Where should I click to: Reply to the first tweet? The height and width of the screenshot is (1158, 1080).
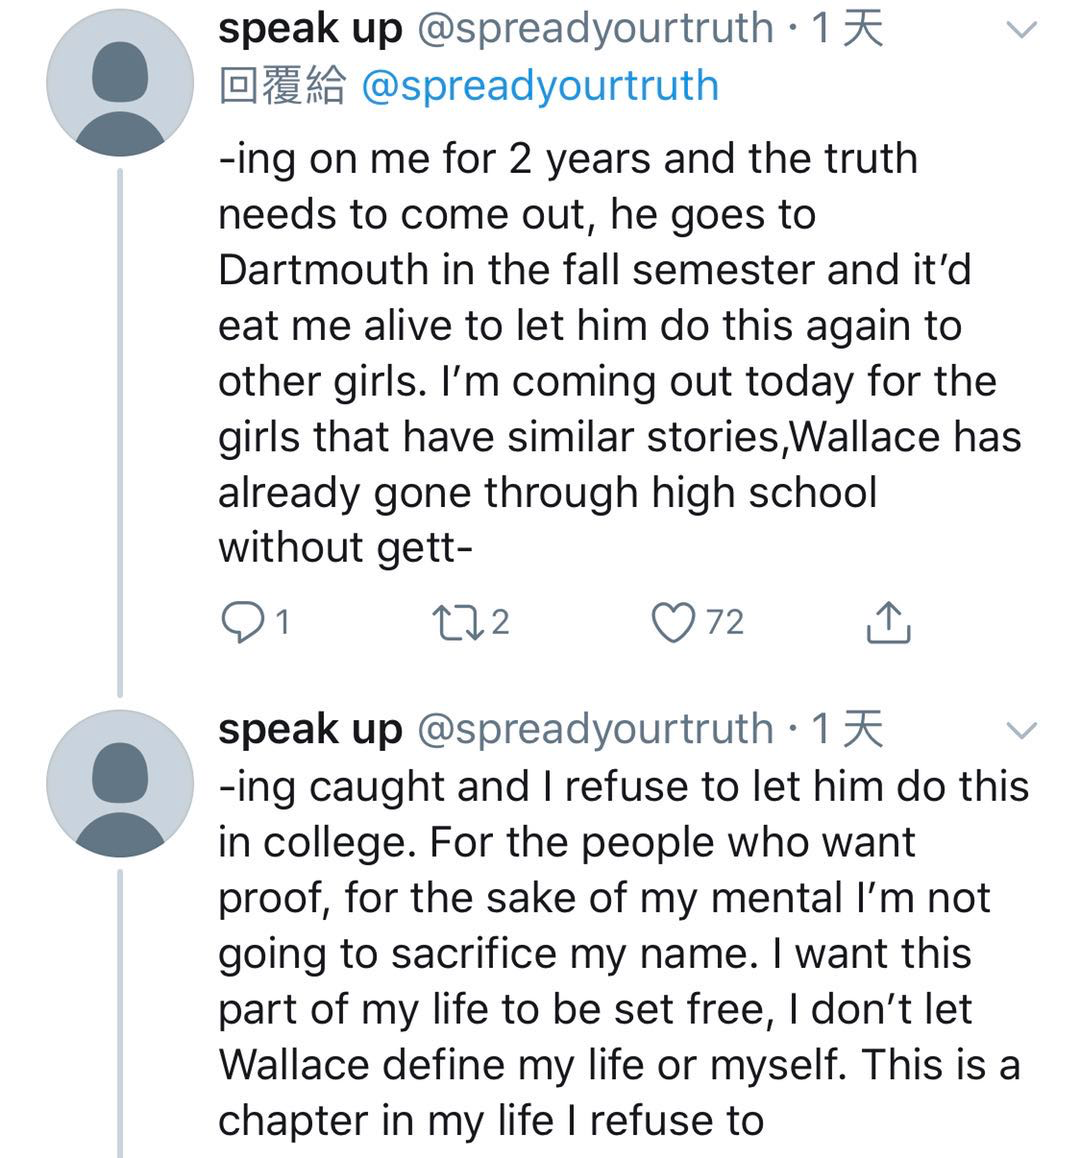coord(238,623)
